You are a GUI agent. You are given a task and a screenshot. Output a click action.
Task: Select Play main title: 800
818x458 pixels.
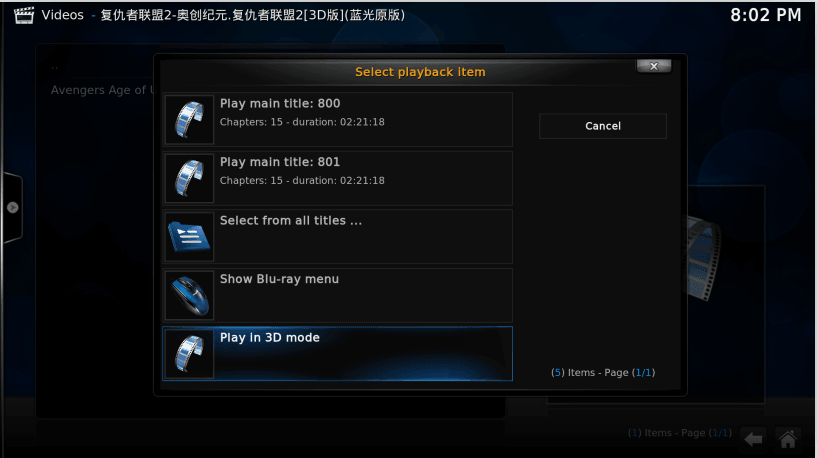pos(338,119)
